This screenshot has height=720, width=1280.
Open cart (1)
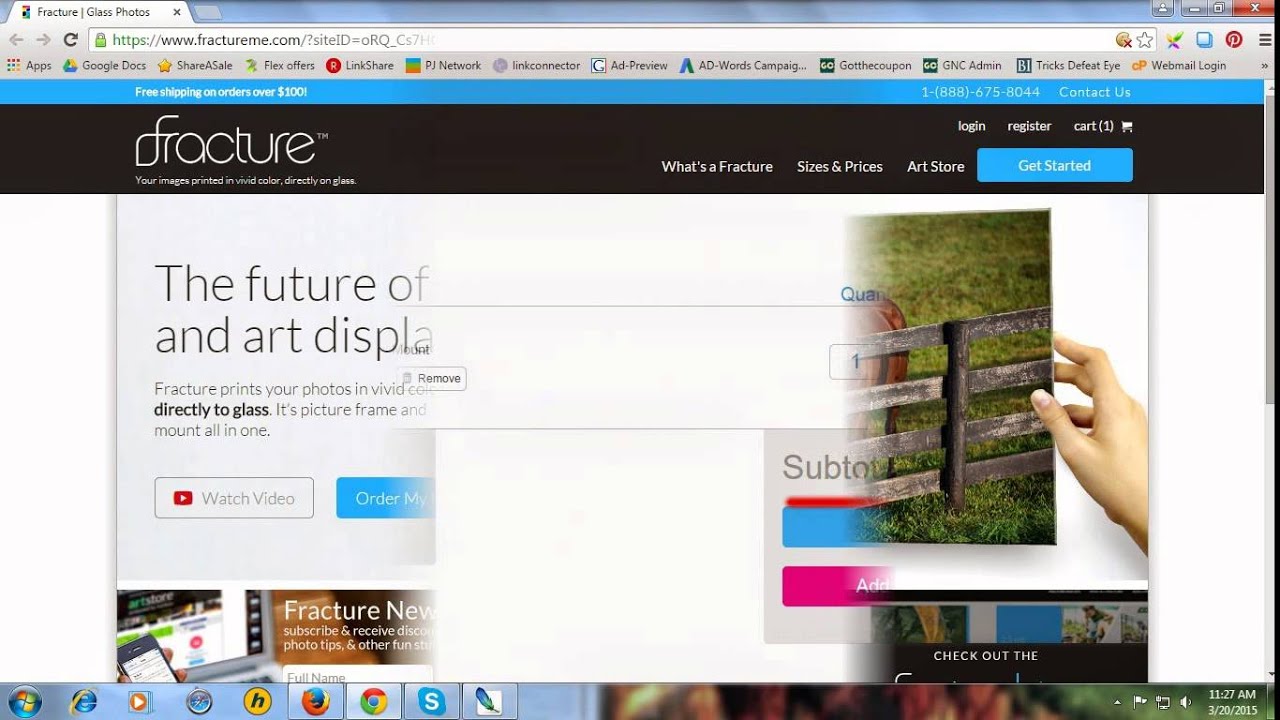click(x=1093, y=126)
